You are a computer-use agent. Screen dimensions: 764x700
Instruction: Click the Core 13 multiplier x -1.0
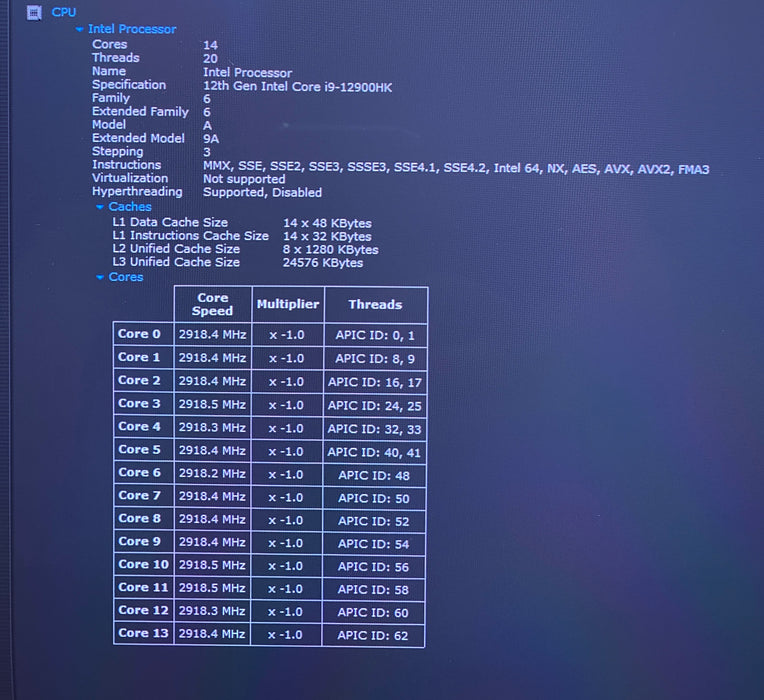click(x=286, y=635)
